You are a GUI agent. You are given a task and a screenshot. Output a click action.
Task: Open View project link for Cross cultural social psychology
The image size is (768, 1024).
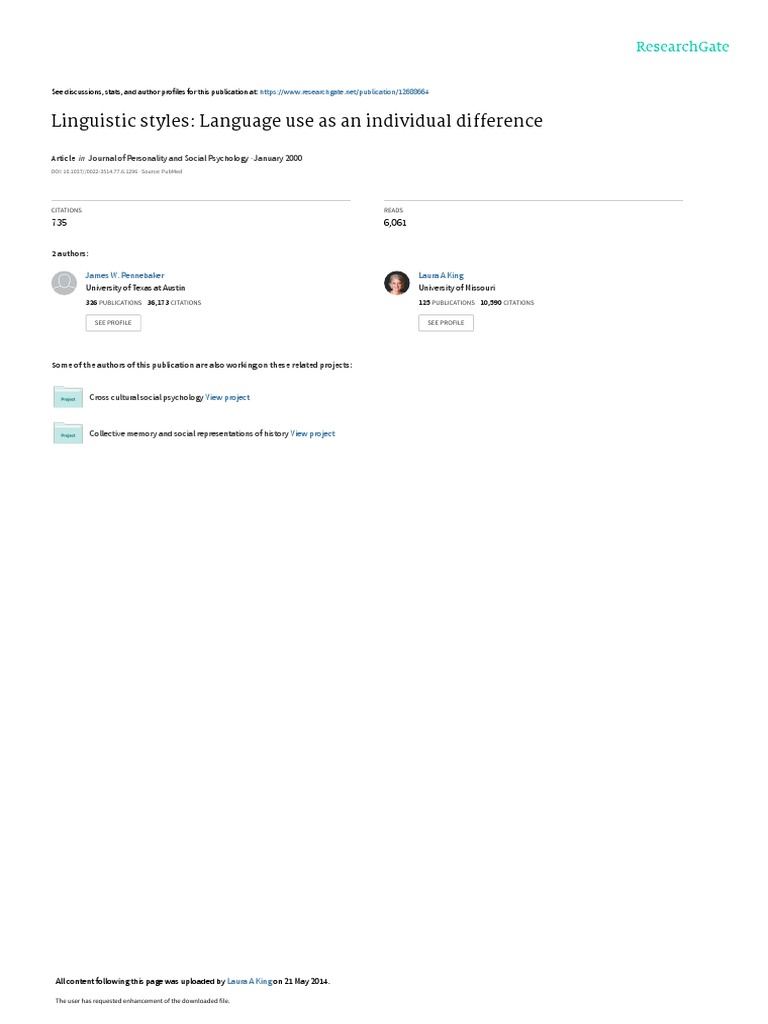point(227,397)
